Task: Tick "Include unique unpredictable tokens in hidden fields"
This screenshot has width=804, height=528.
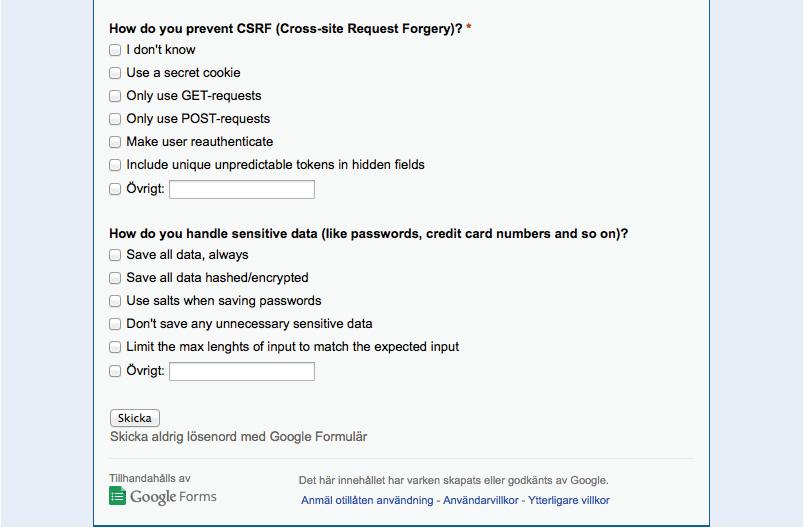Action: click(x=115, y=165)
